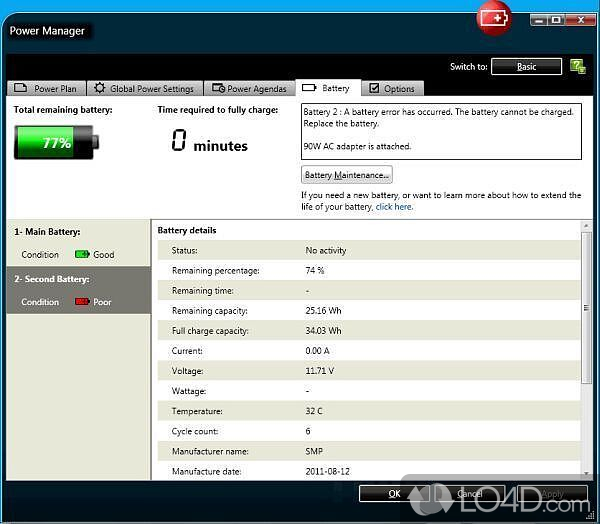600x524 pixels.
Task: Click the 'No activity' status value
Action: pos(326,250)
